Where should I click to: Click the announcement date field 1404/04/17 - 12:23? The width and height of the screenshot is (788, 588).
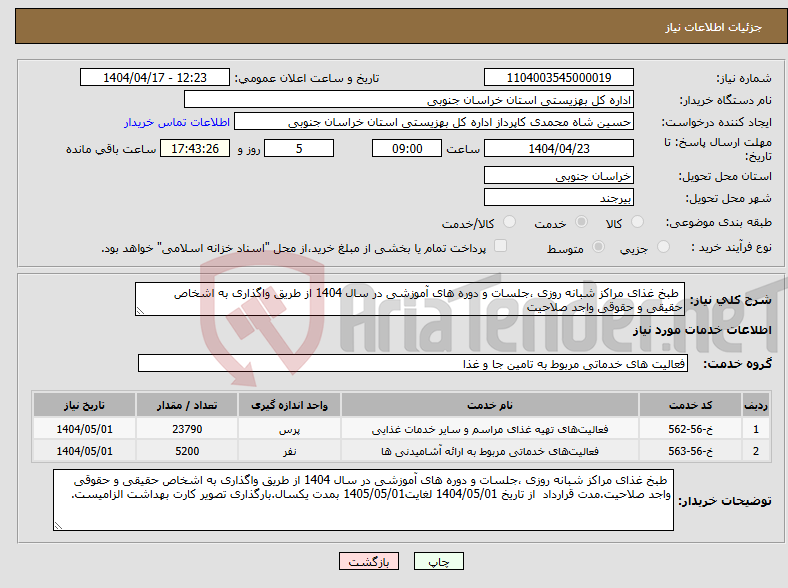click(x=155, y=77)
